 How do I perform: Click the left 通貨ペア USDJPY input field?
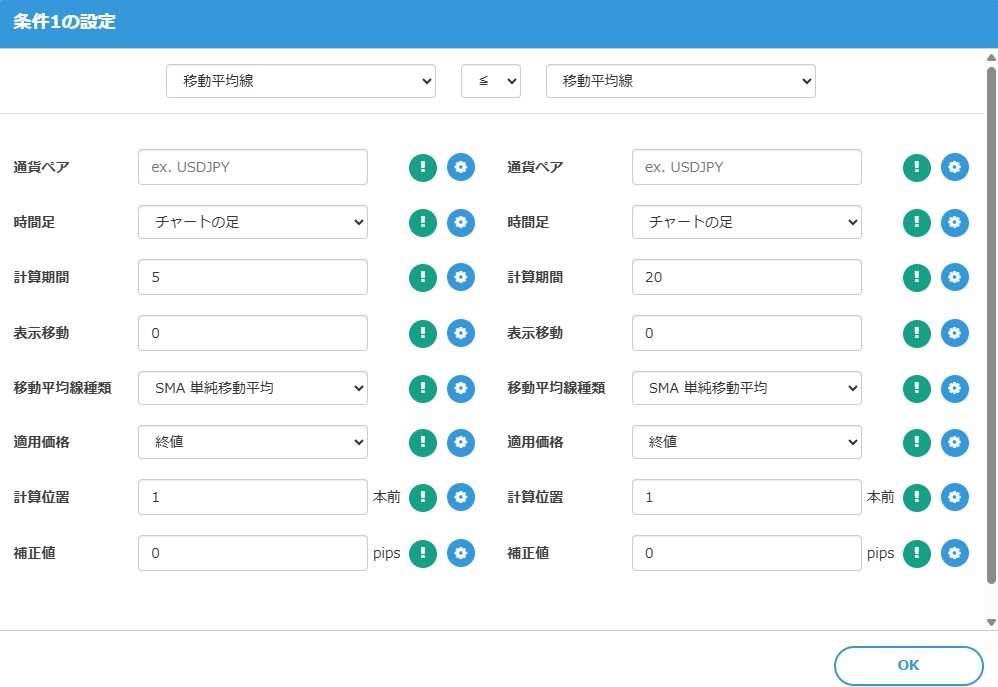click(252, 167)
